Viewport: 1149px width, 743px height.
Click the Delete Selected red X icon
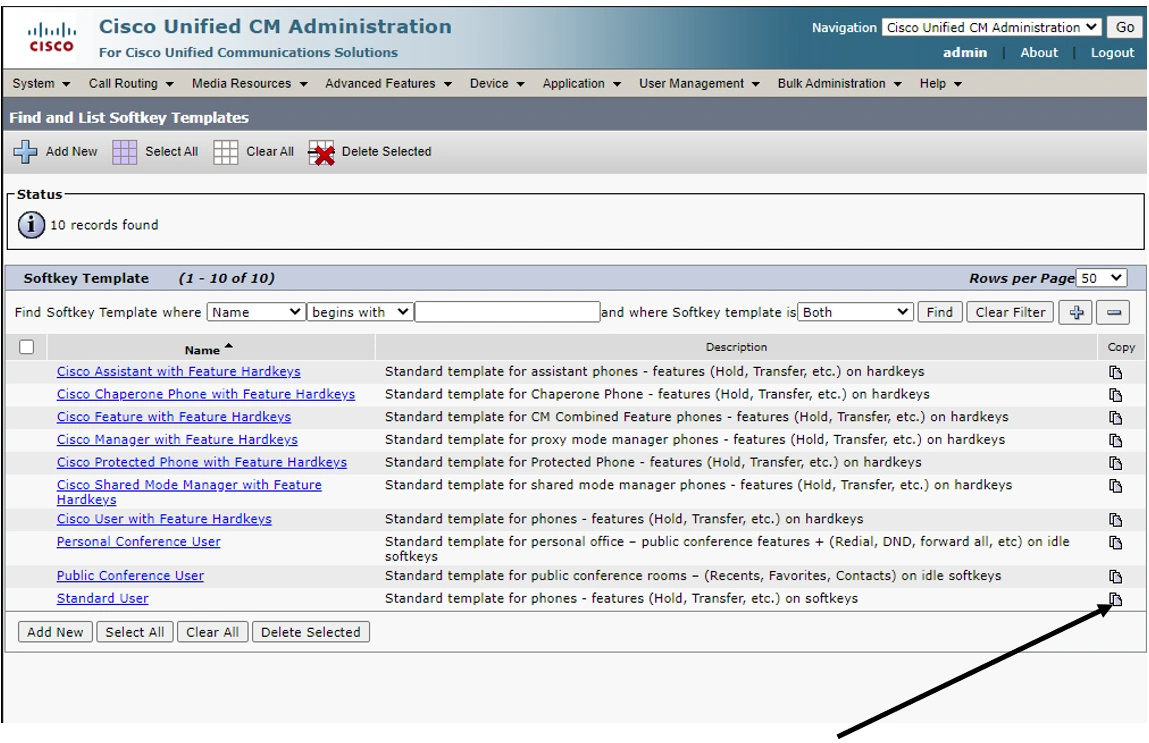pyautogui.click(x=321, y=152)
